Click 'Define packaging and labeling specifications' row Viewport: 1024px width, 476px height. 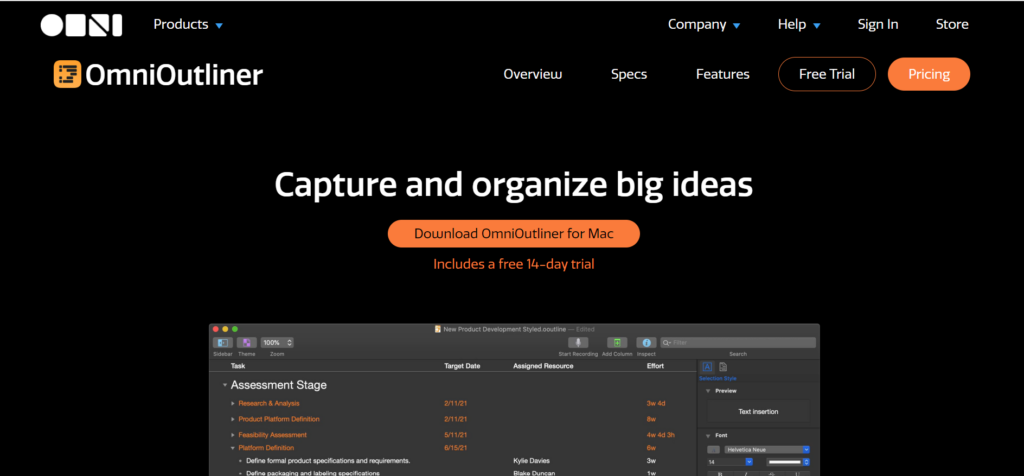coord(313,473)
